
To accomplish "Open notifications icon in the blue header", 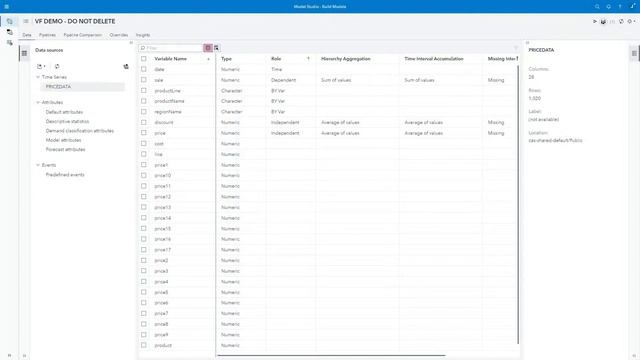I will [609, 7].
